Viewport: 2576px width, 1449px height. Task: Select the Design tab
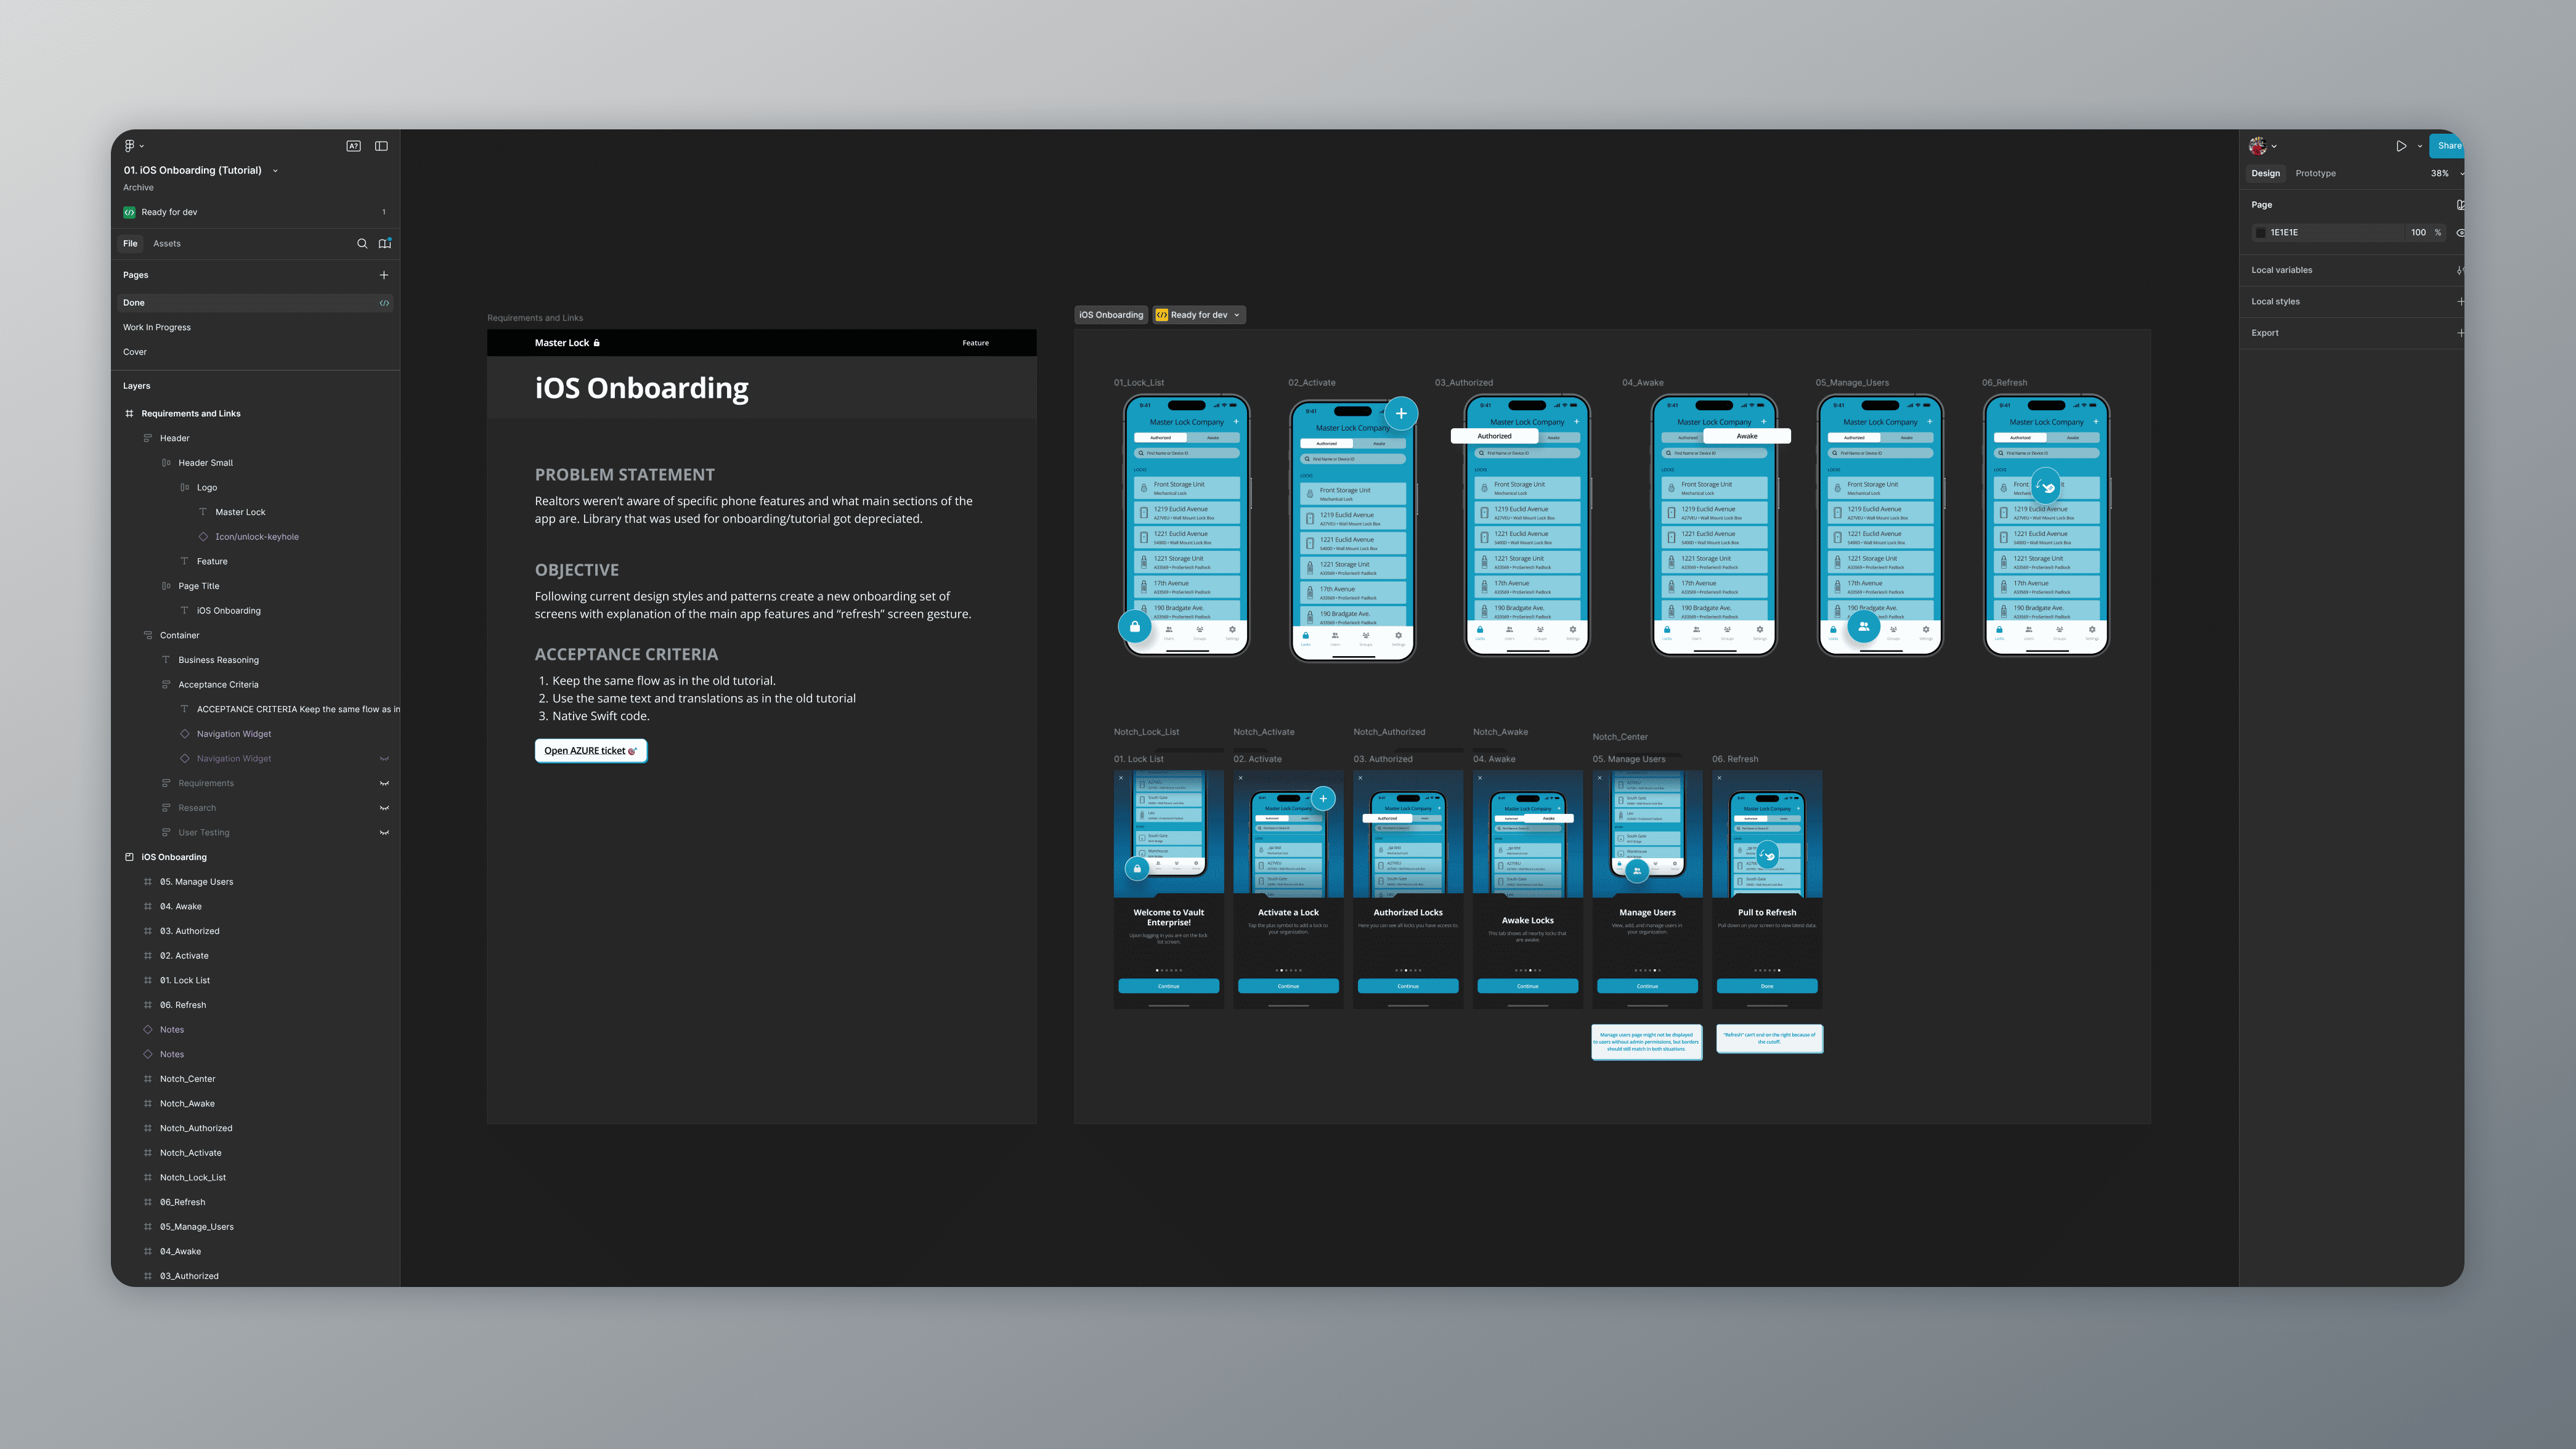(2265, 173)
